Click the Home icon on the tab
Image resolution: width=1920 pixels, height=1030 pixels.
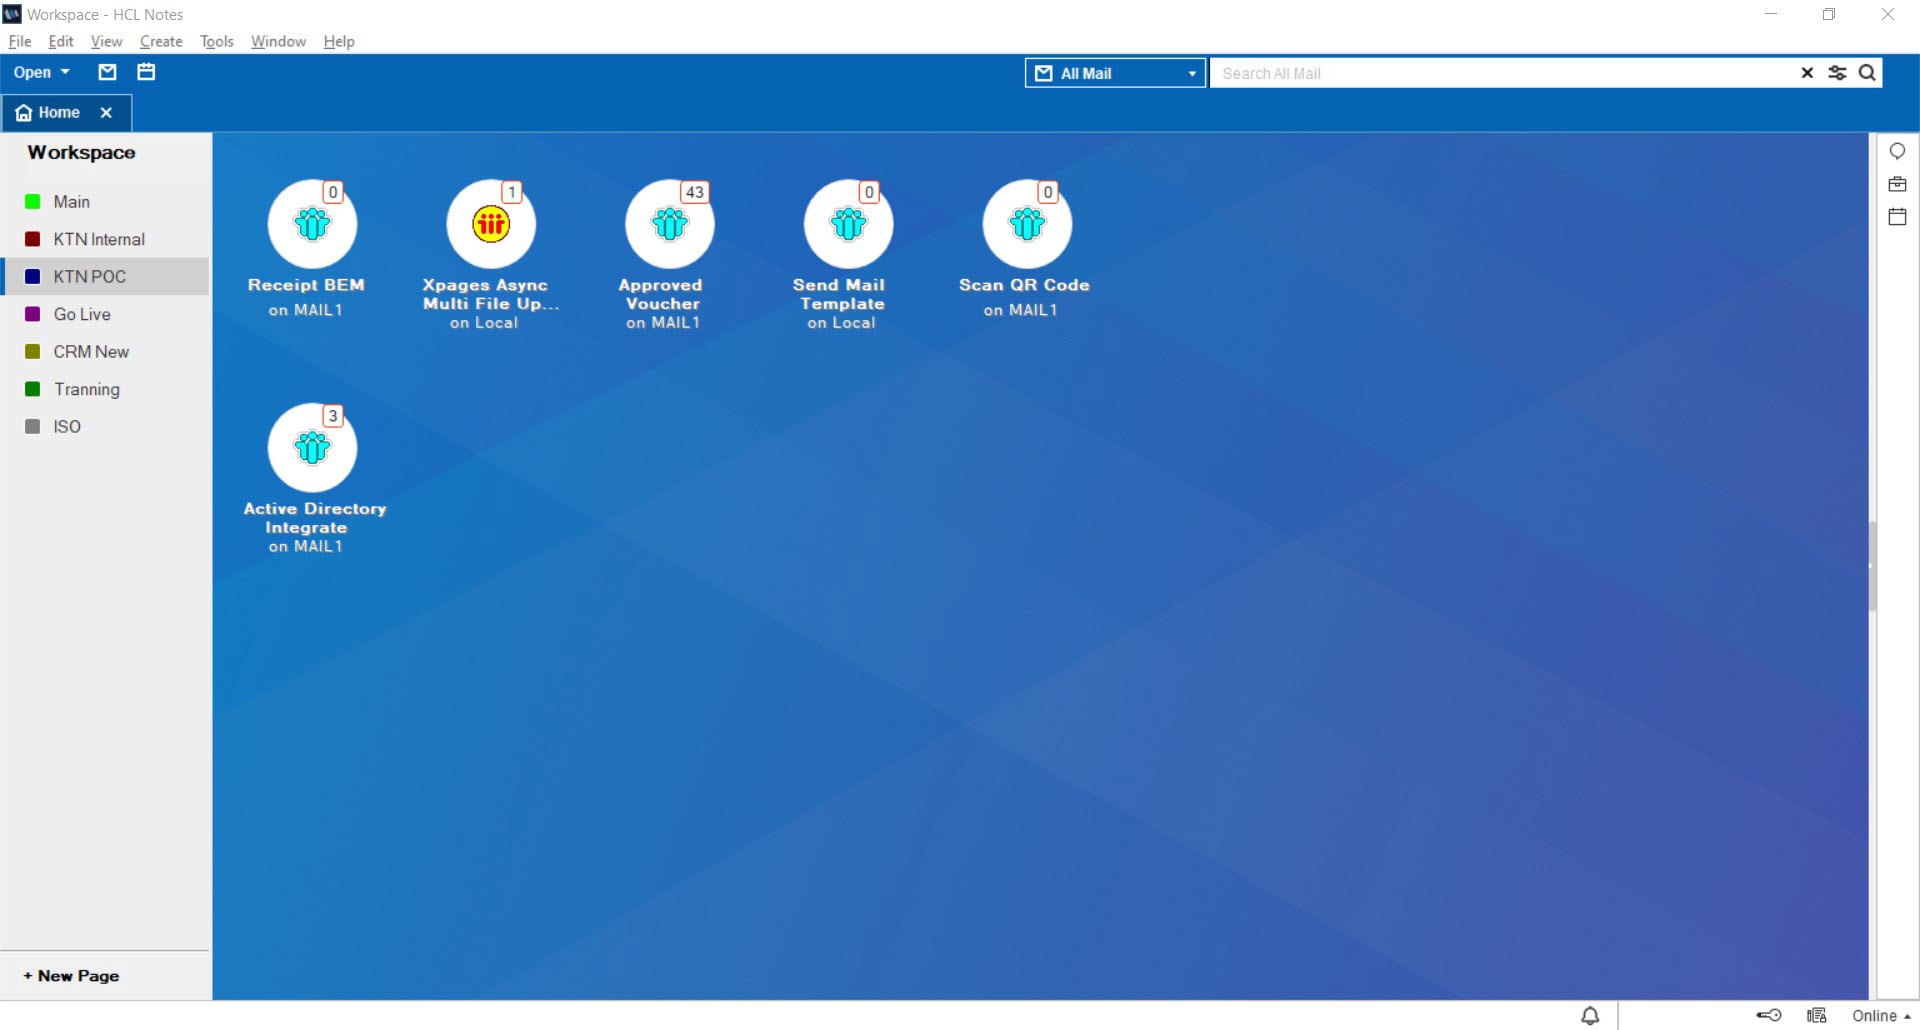(x=24, y=113)
